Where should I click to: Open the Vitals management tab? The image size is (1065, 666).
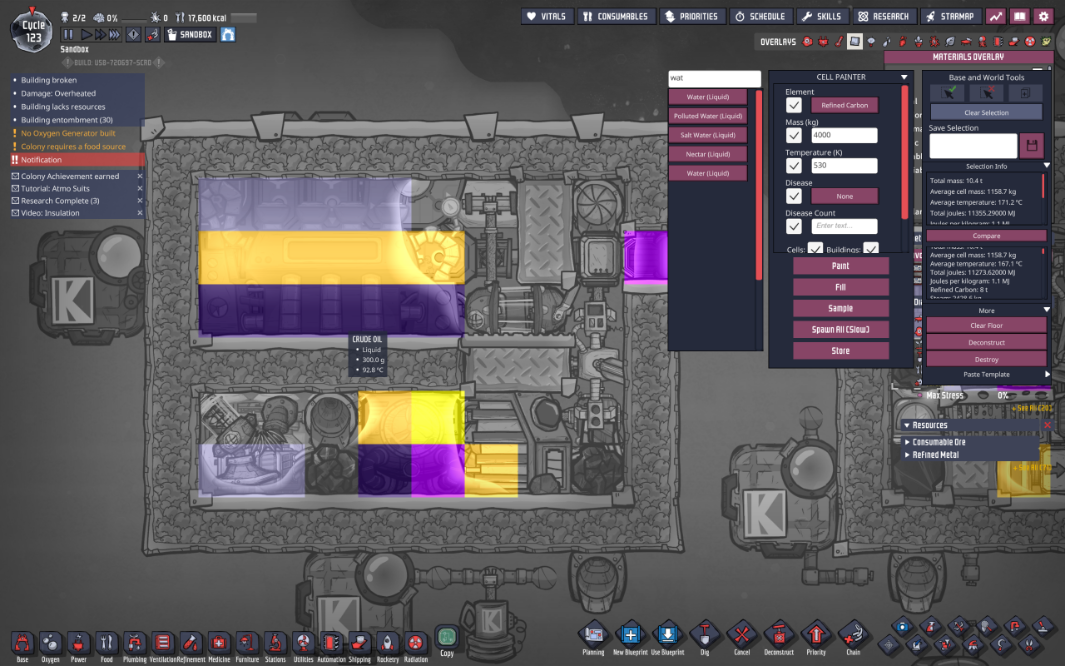pyautogui.click(x=547, y=16)
